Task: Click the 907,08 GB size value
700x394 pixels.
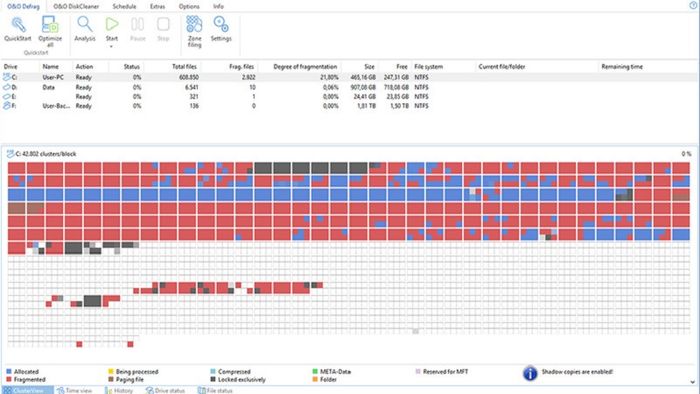Action: tap(363, 87)
